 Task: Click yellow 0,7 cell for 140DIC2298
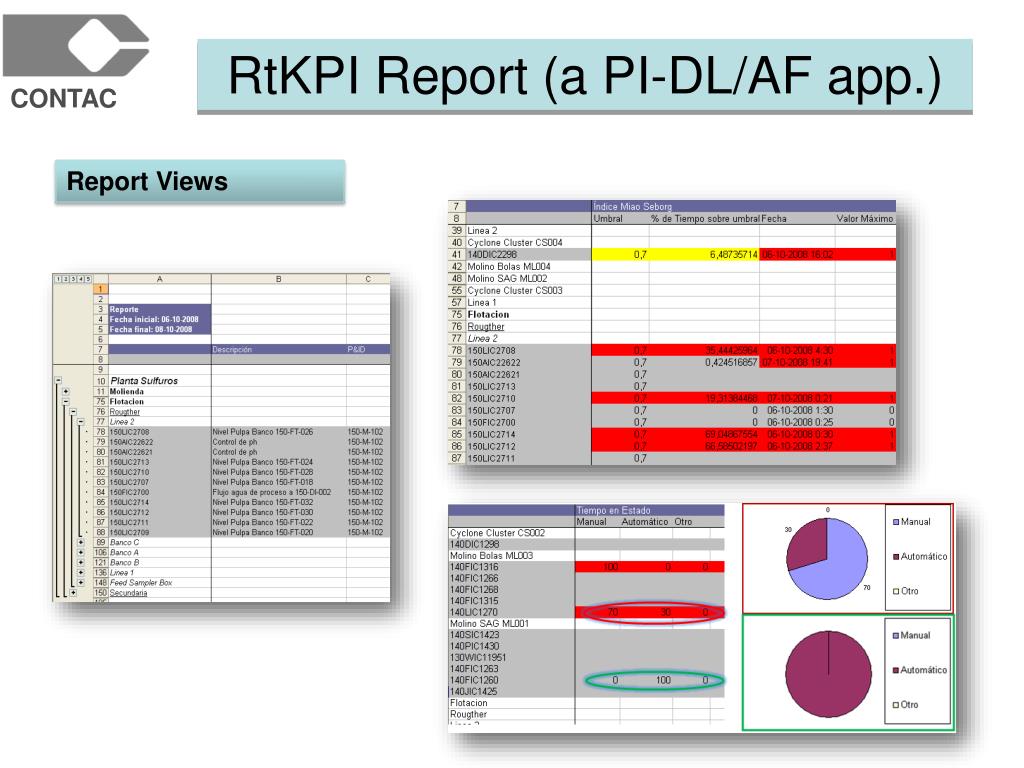tap(620, 255)
